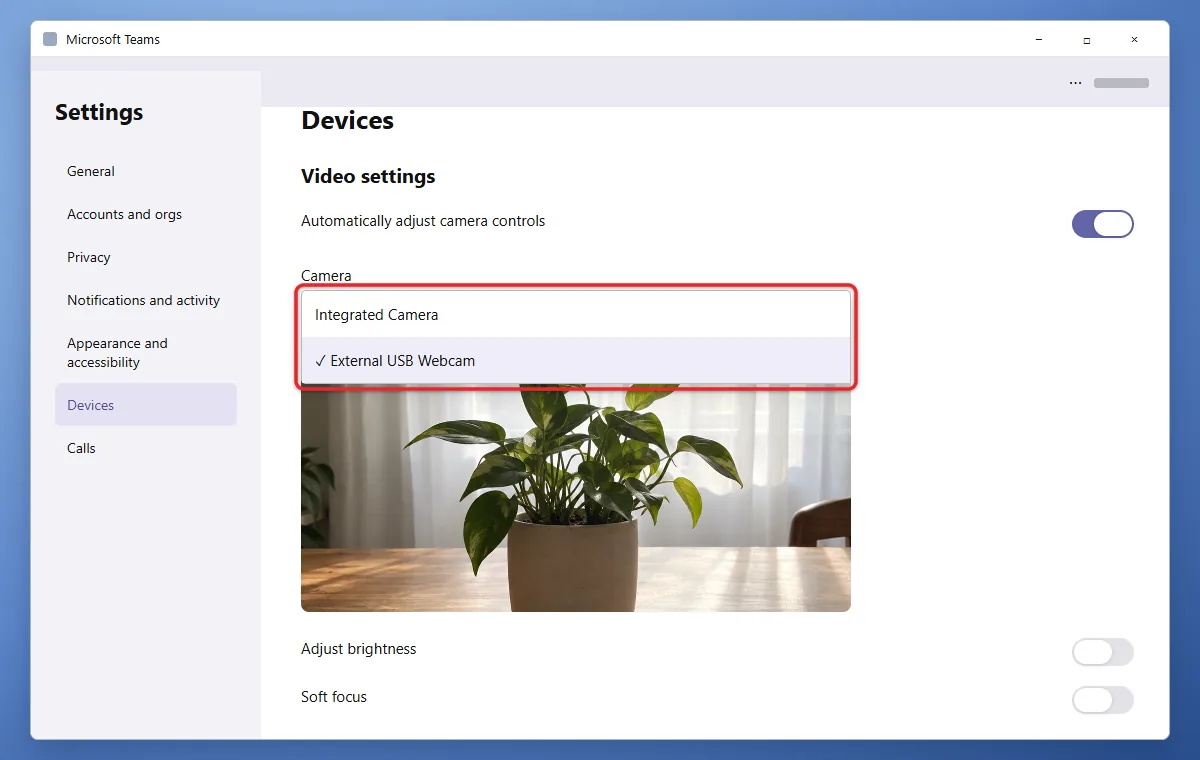
Task: Go to Privacy settings
Action: [146, 257]
